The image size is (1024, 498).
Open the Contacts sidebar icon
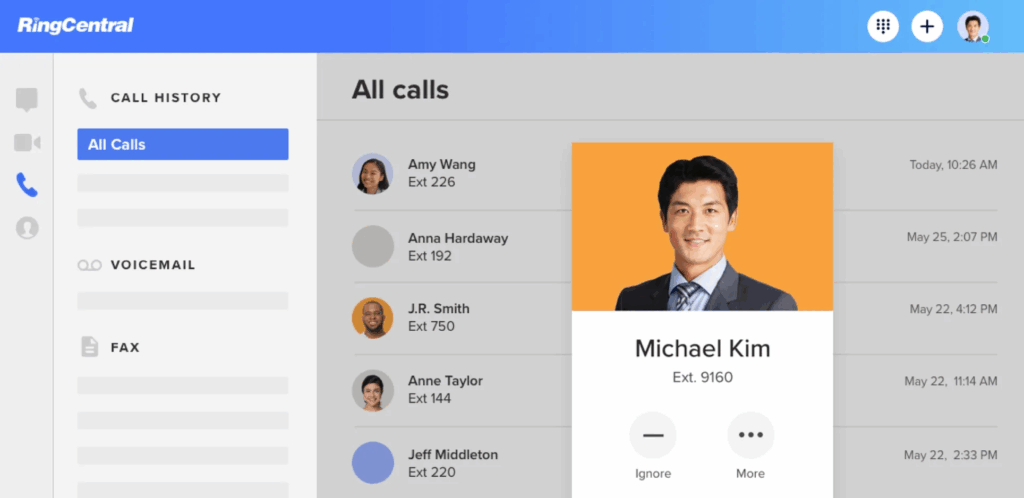pyautogui.click(x=27, y=228)
